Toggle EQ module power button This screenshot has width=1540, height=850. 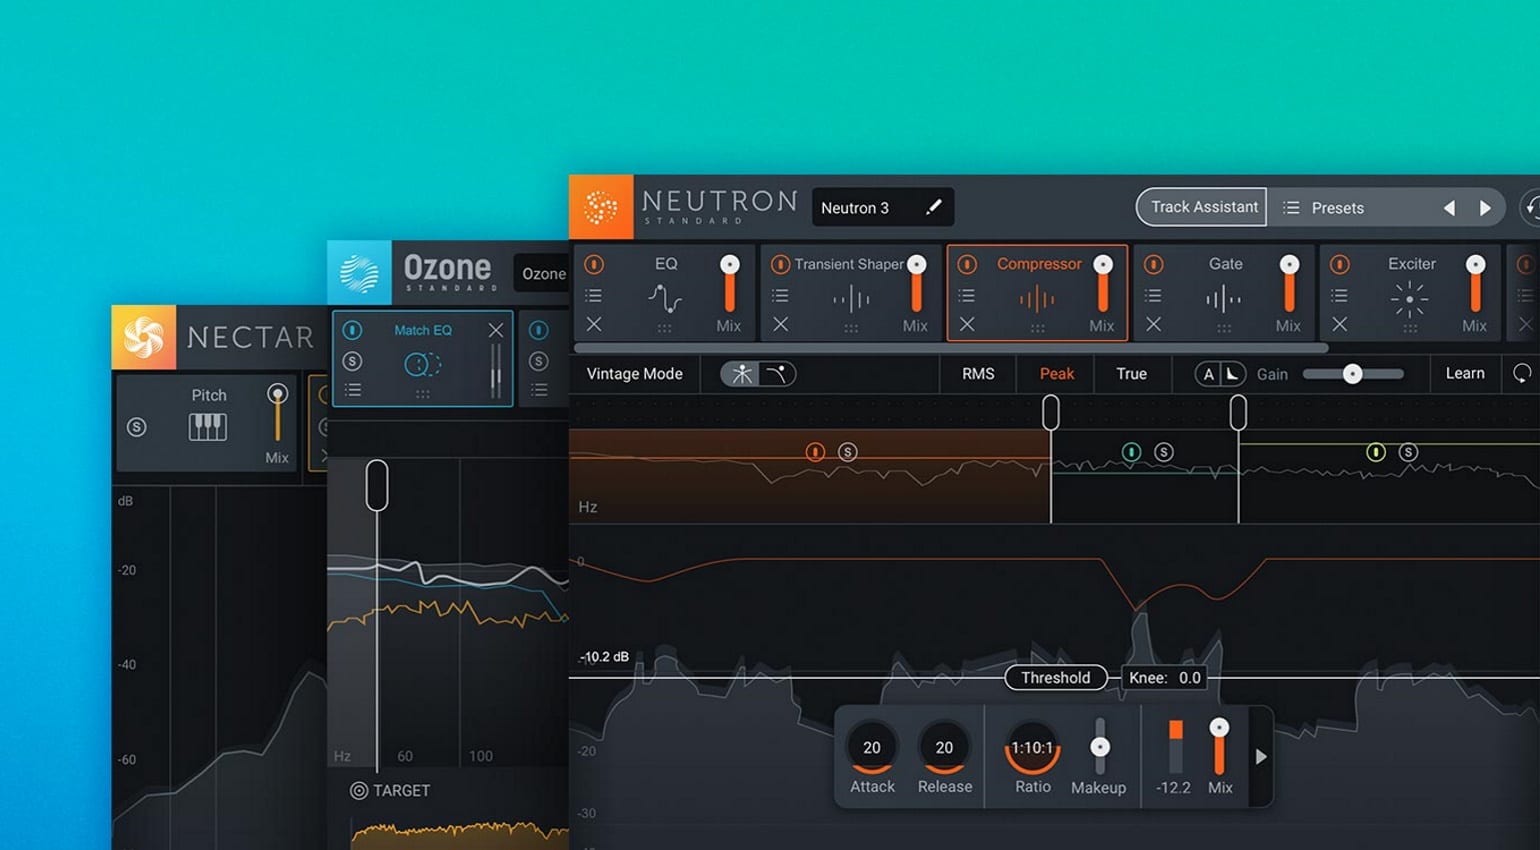tap(594, 264)
